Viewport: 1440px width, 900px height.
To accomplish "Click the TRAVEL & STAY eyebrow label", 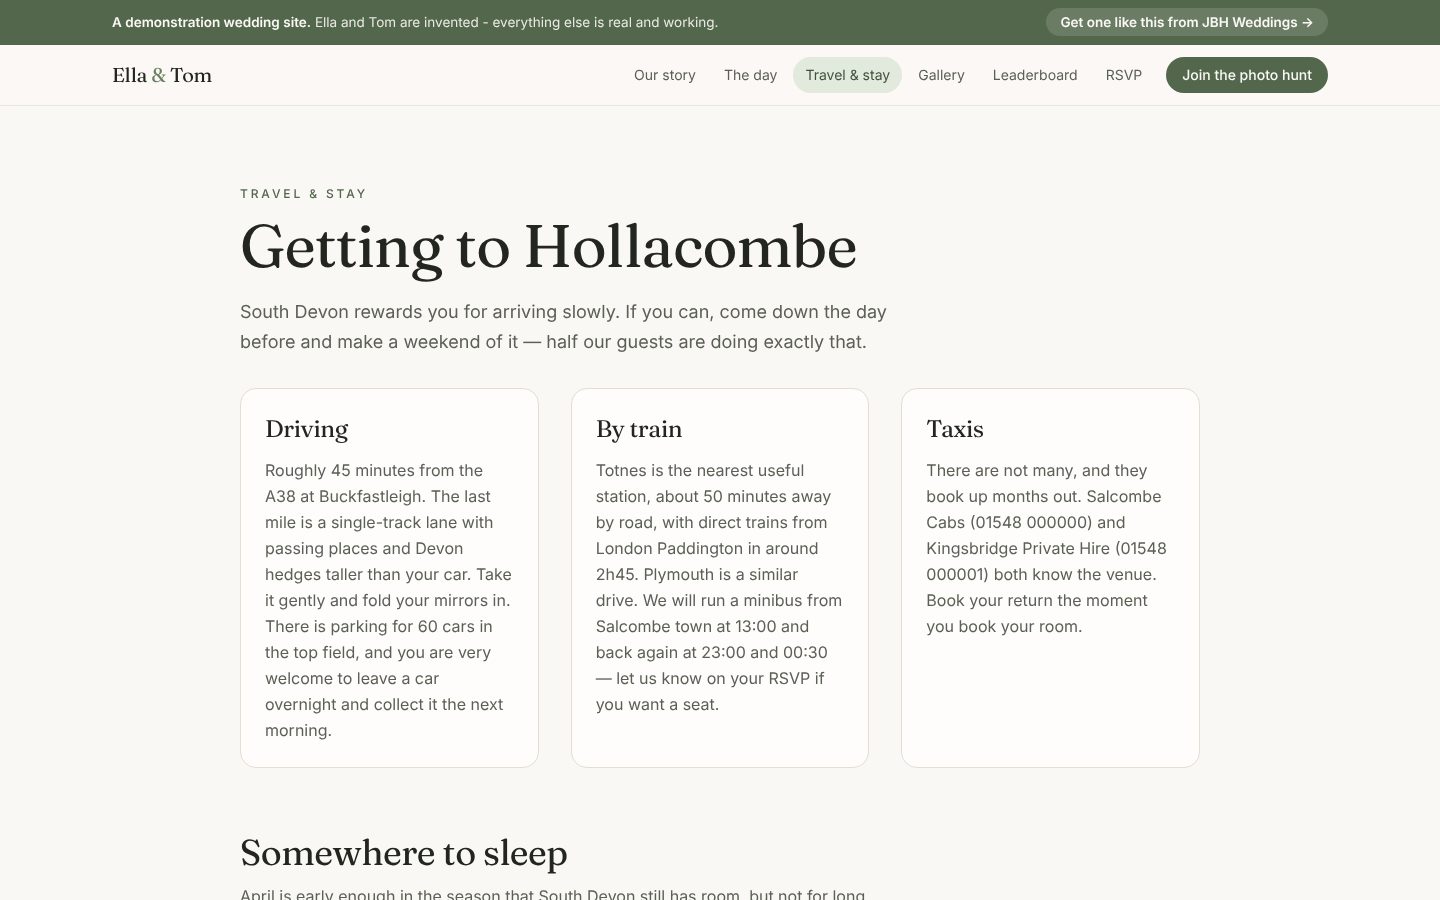I will pyautogui.click(x=303, y=194).
